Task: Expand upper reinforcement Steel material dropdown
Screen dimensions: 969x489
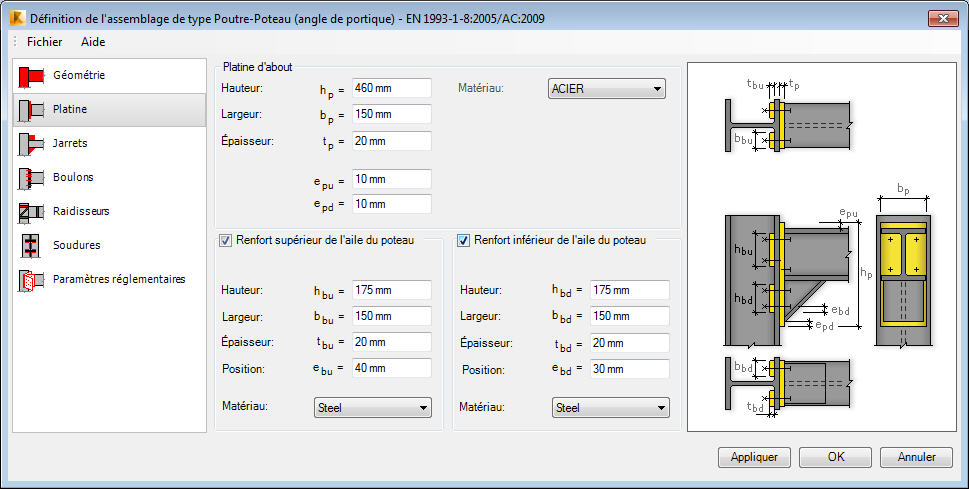Action: [373, 407]
